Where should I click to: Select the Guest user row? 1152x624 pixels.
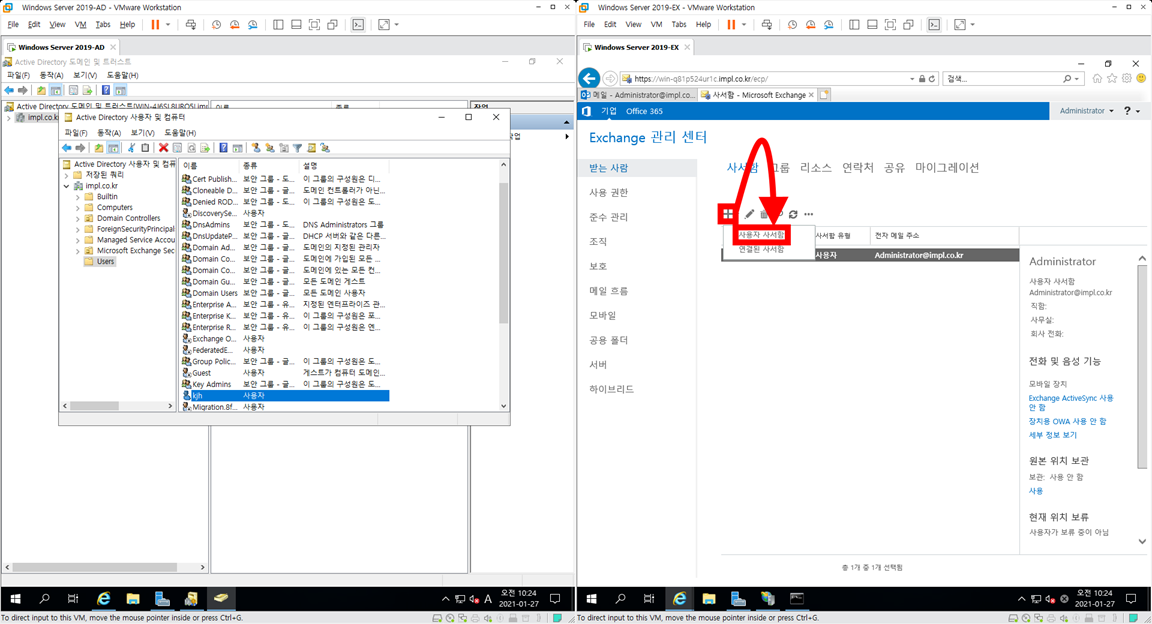285,373
